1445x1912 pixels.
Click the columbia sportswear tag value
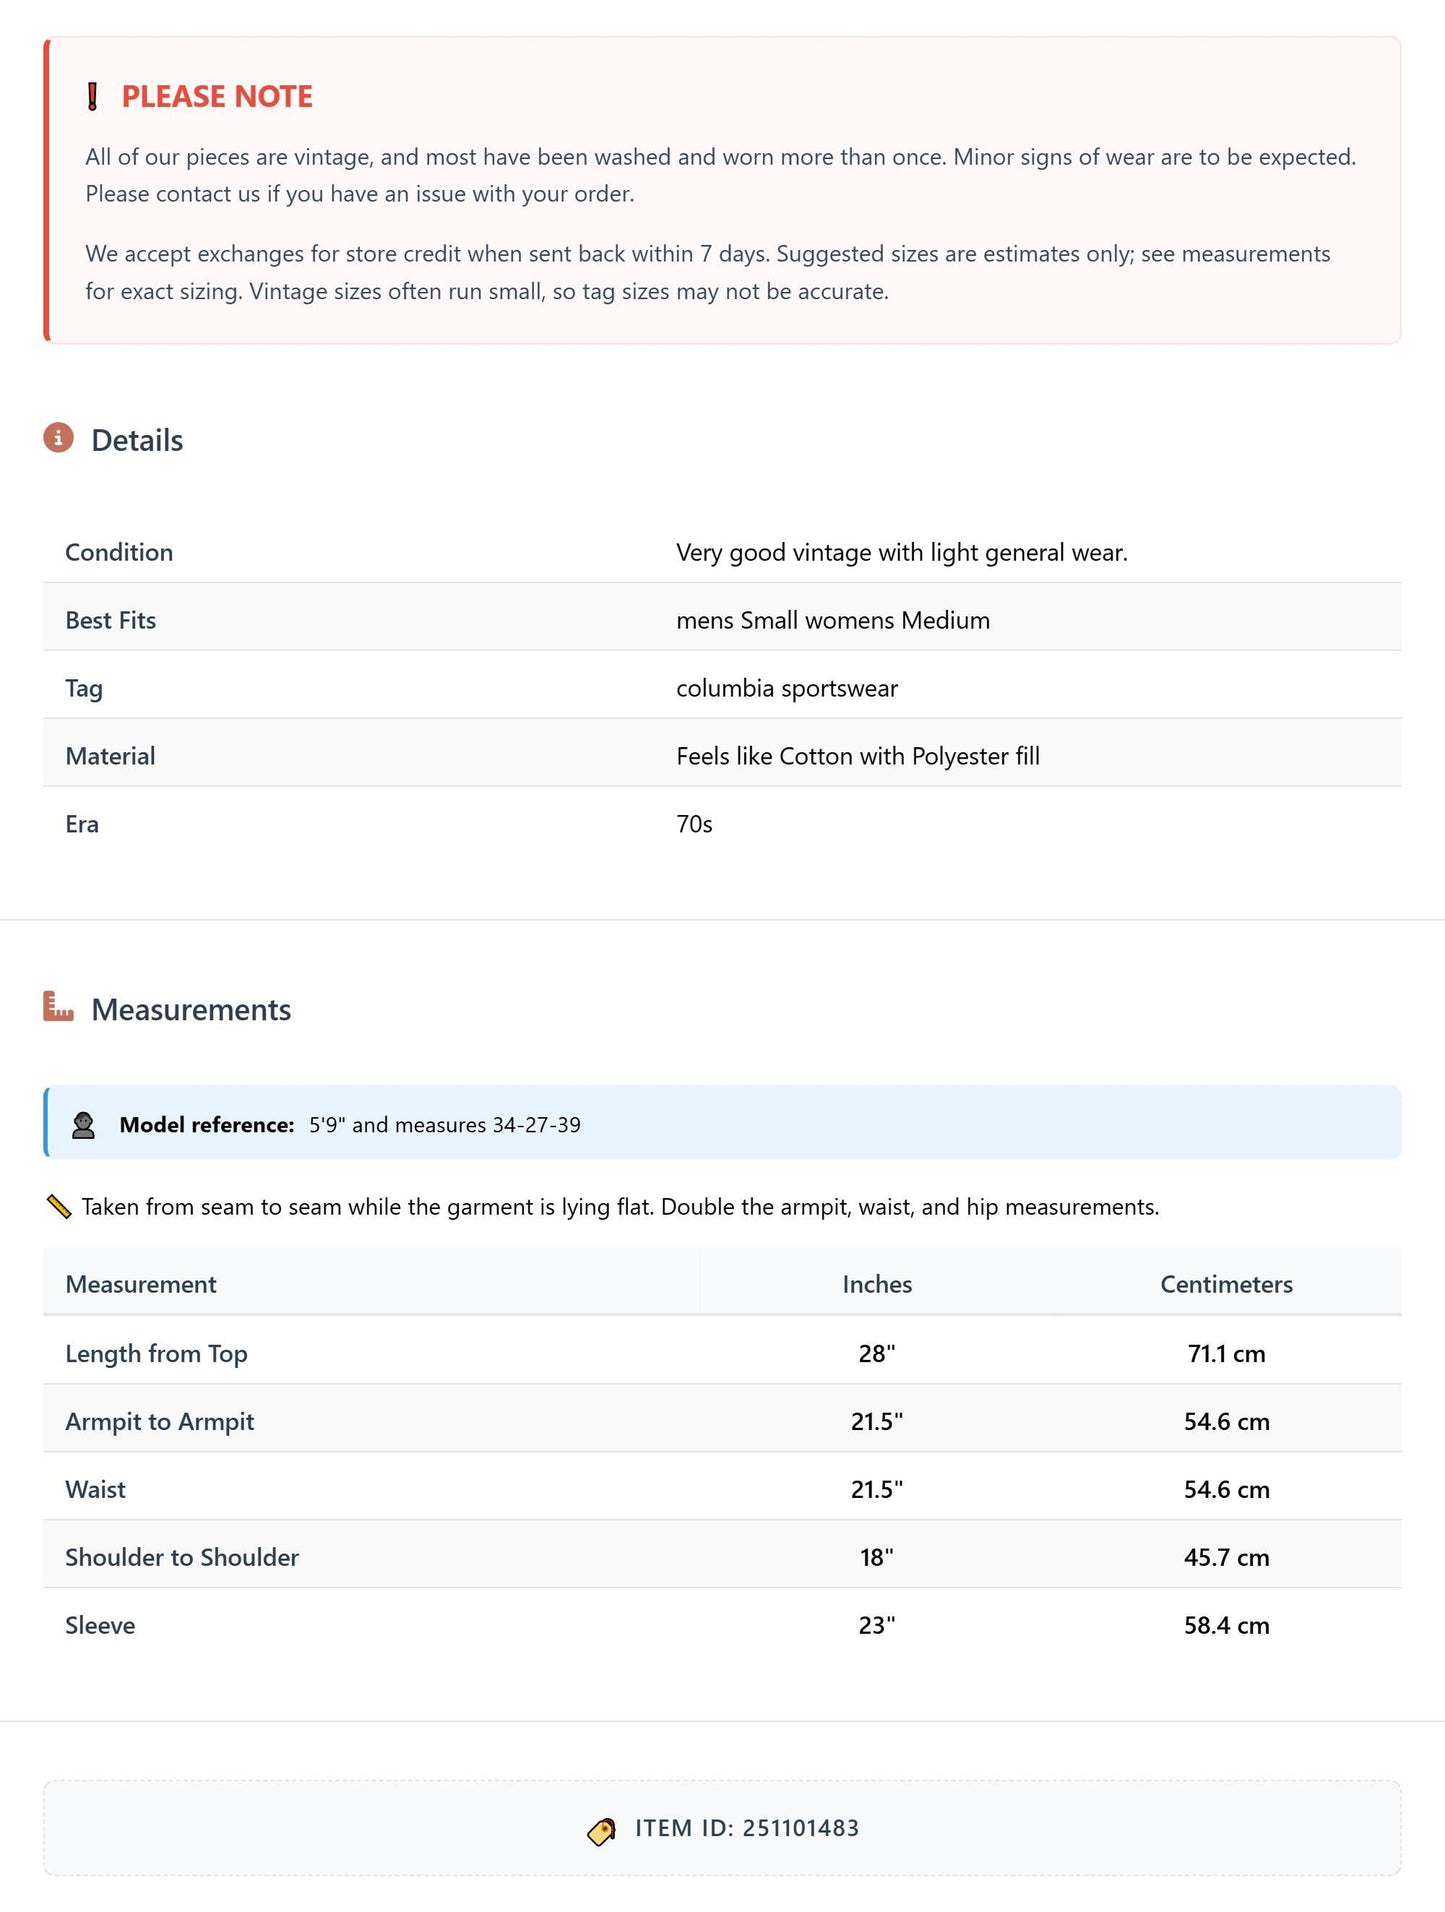(787, 689)
